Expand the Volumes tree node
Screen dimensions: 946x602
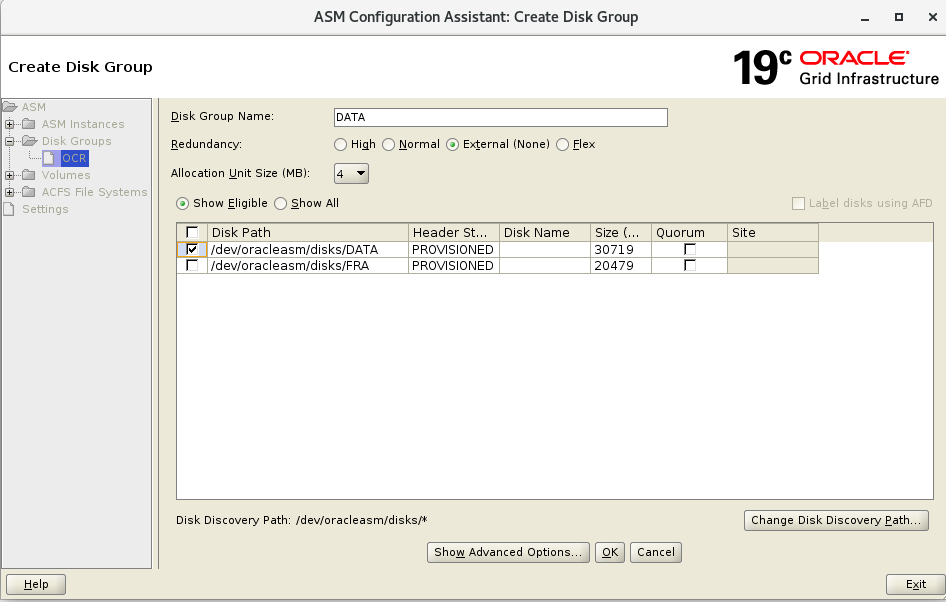[x=10, y=175]
